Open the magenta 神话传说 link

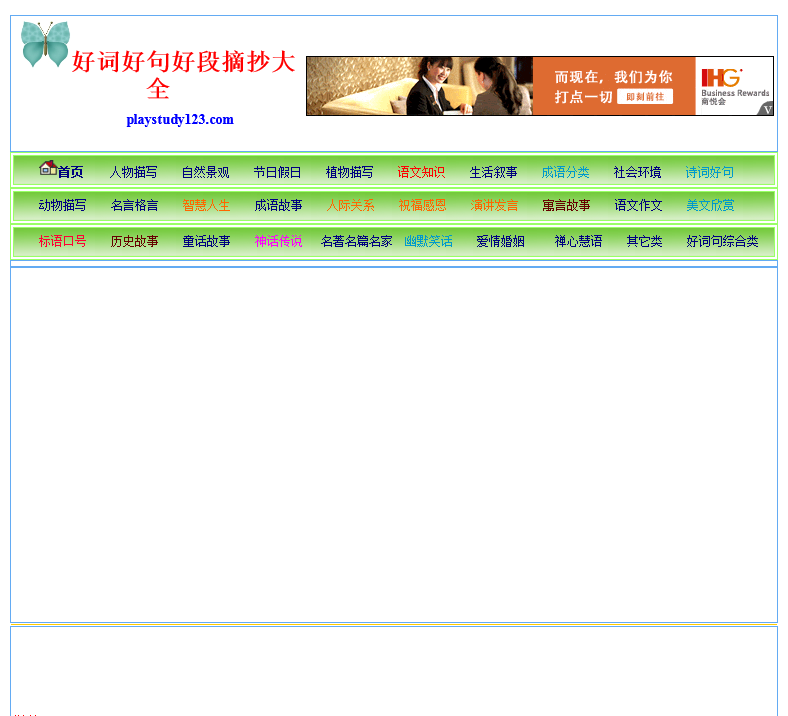pos(278,241)
